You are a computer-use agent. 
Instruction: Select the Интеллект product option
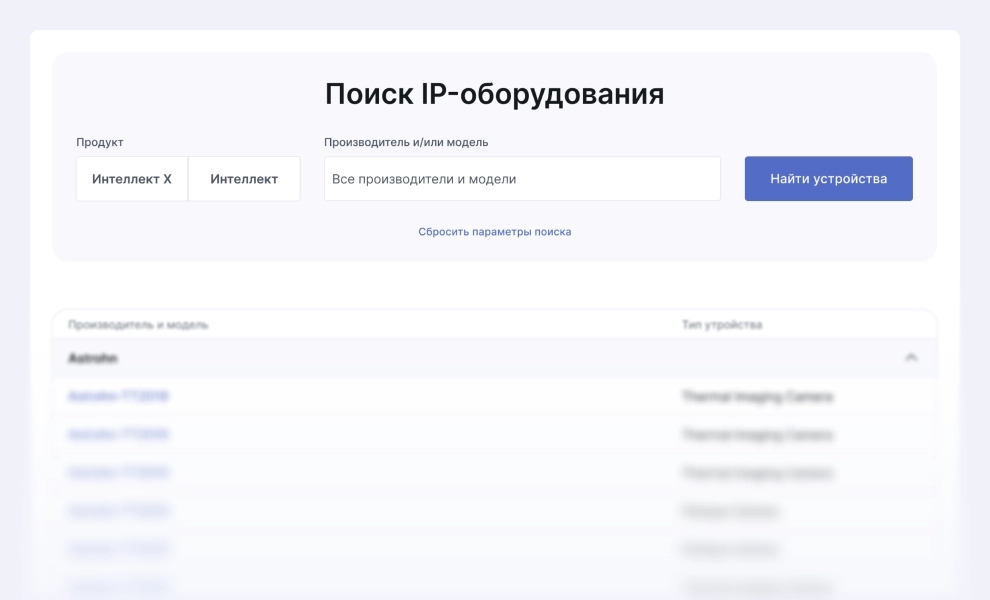click(244, 179)
